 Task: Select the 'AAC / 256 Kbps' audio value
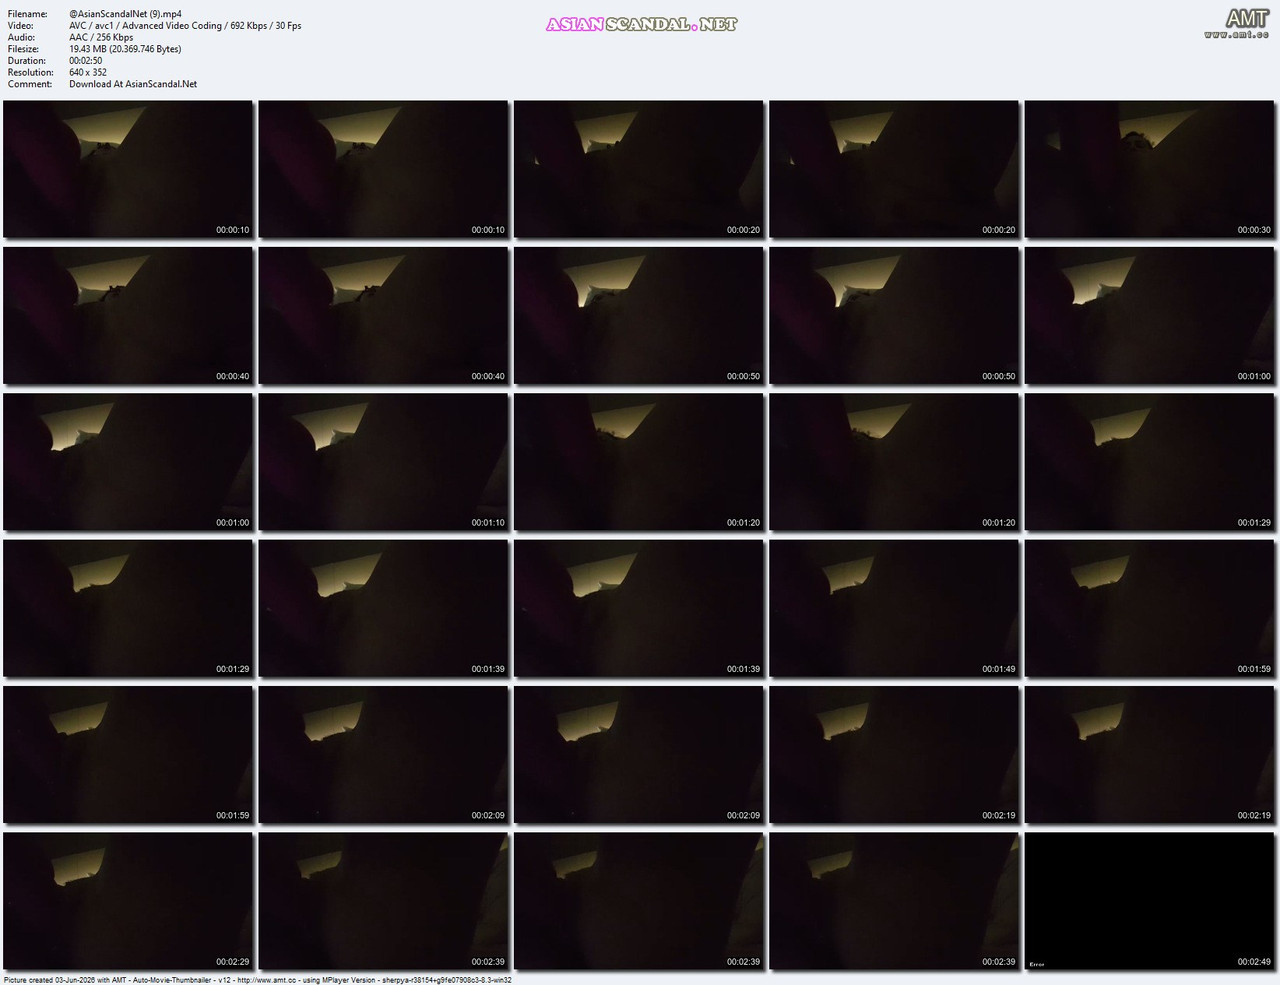tap(101, 38)
